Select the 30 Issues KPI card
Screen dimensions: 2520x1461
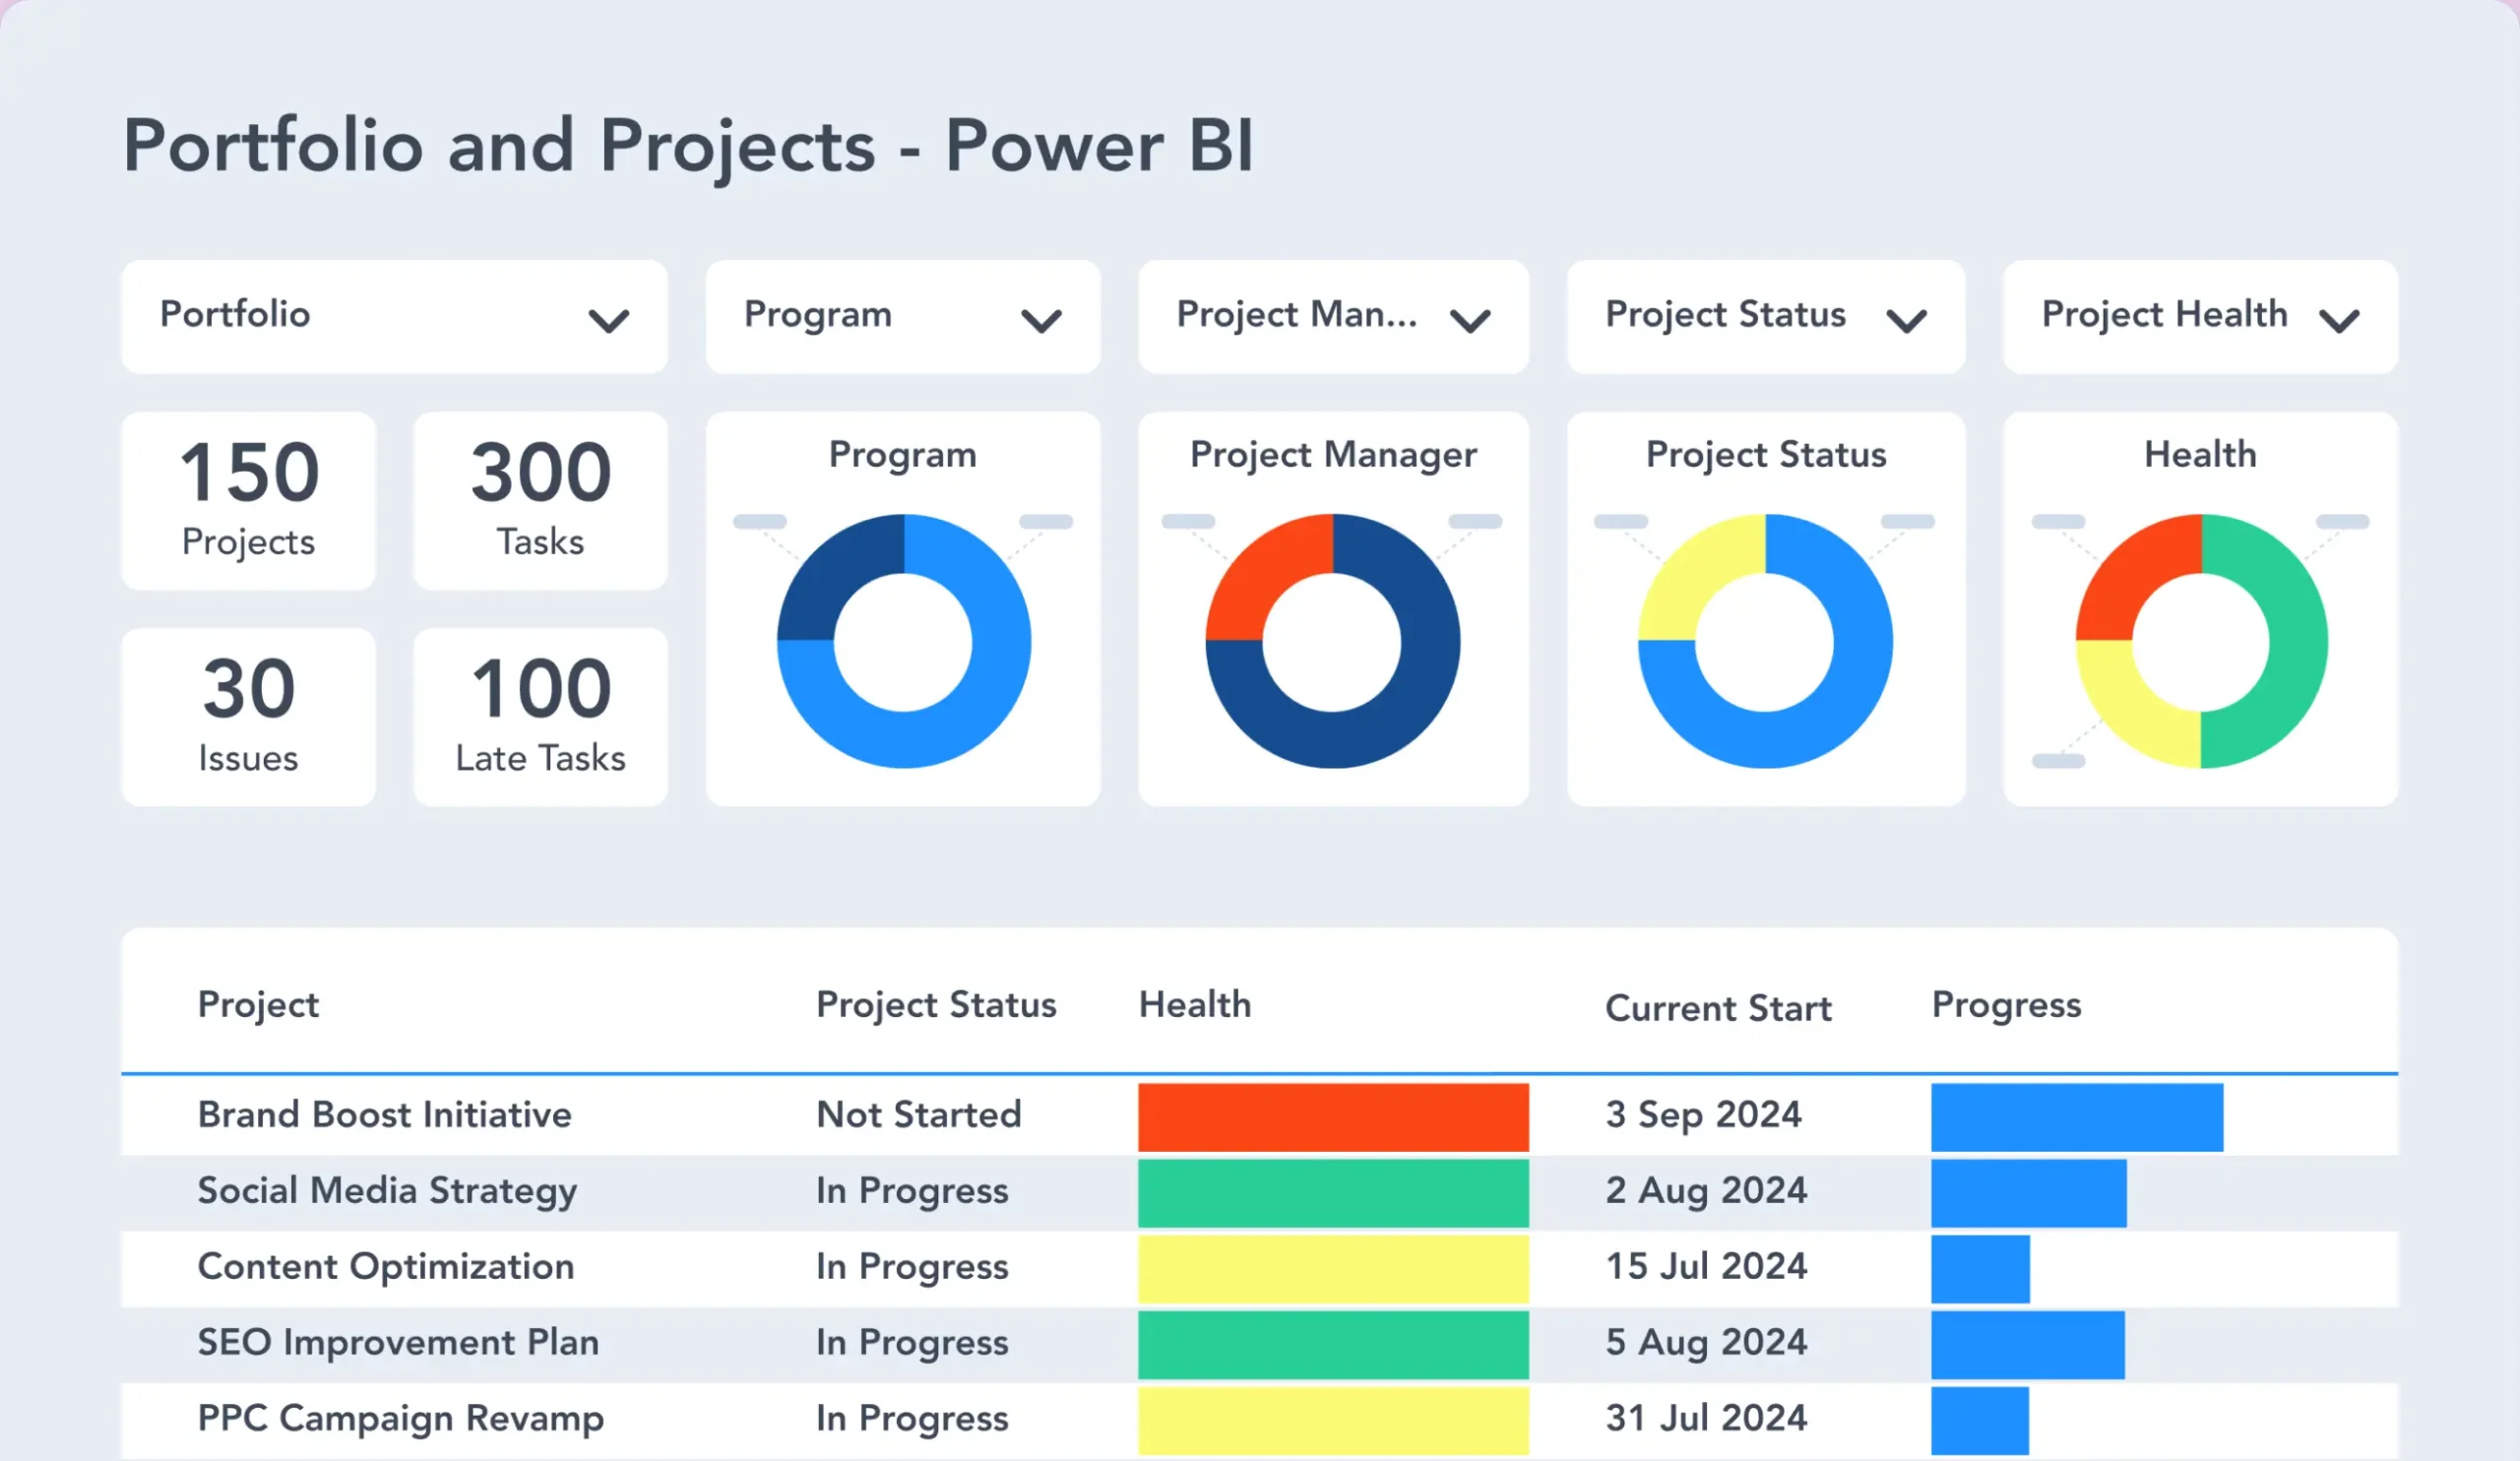click(248, 716)
